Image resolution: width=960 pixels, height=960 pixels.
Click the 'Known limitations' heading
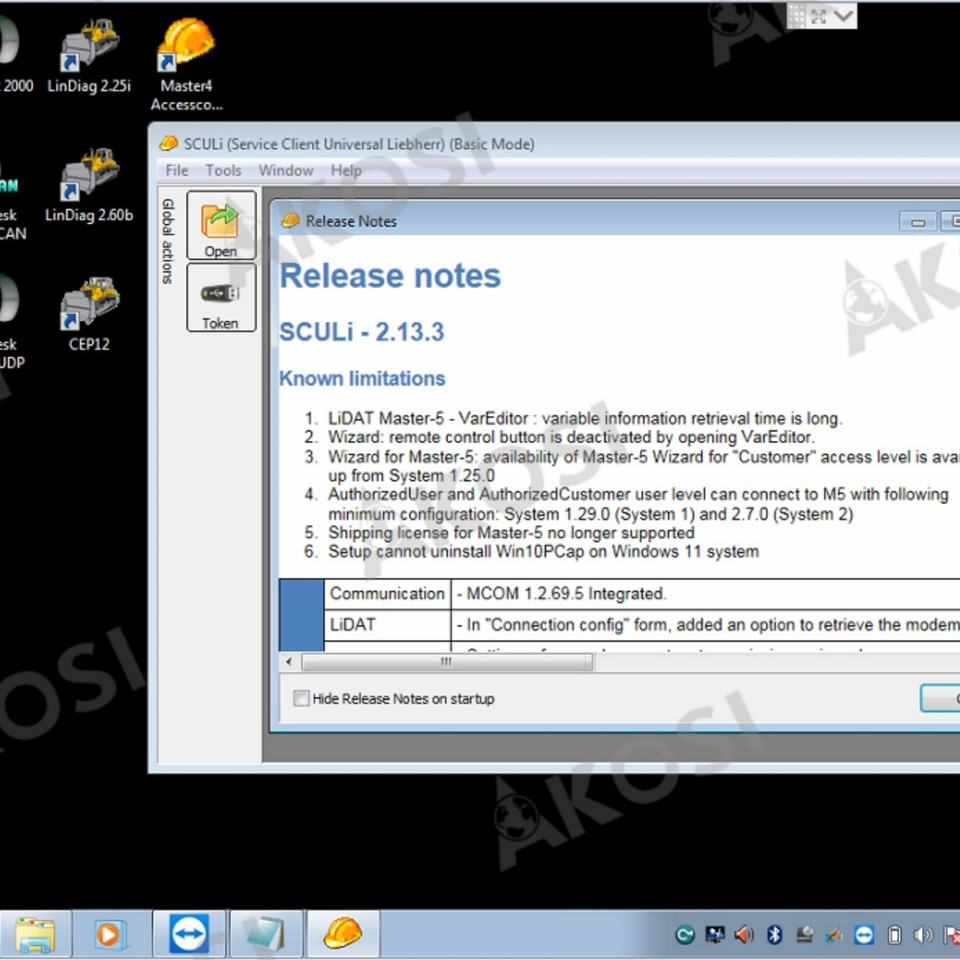[x=362, y=378]
